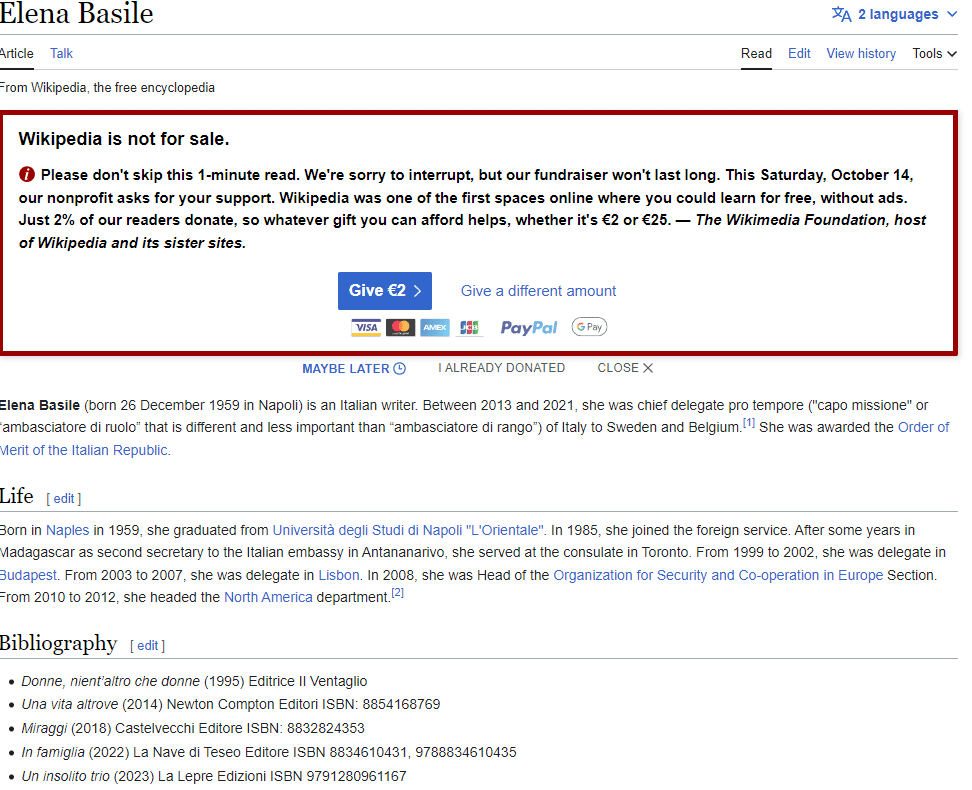Open Università degli Studi di Napoli L'Orientale link
This screenshot has height=790, width=972.
[x=409, y=530]
